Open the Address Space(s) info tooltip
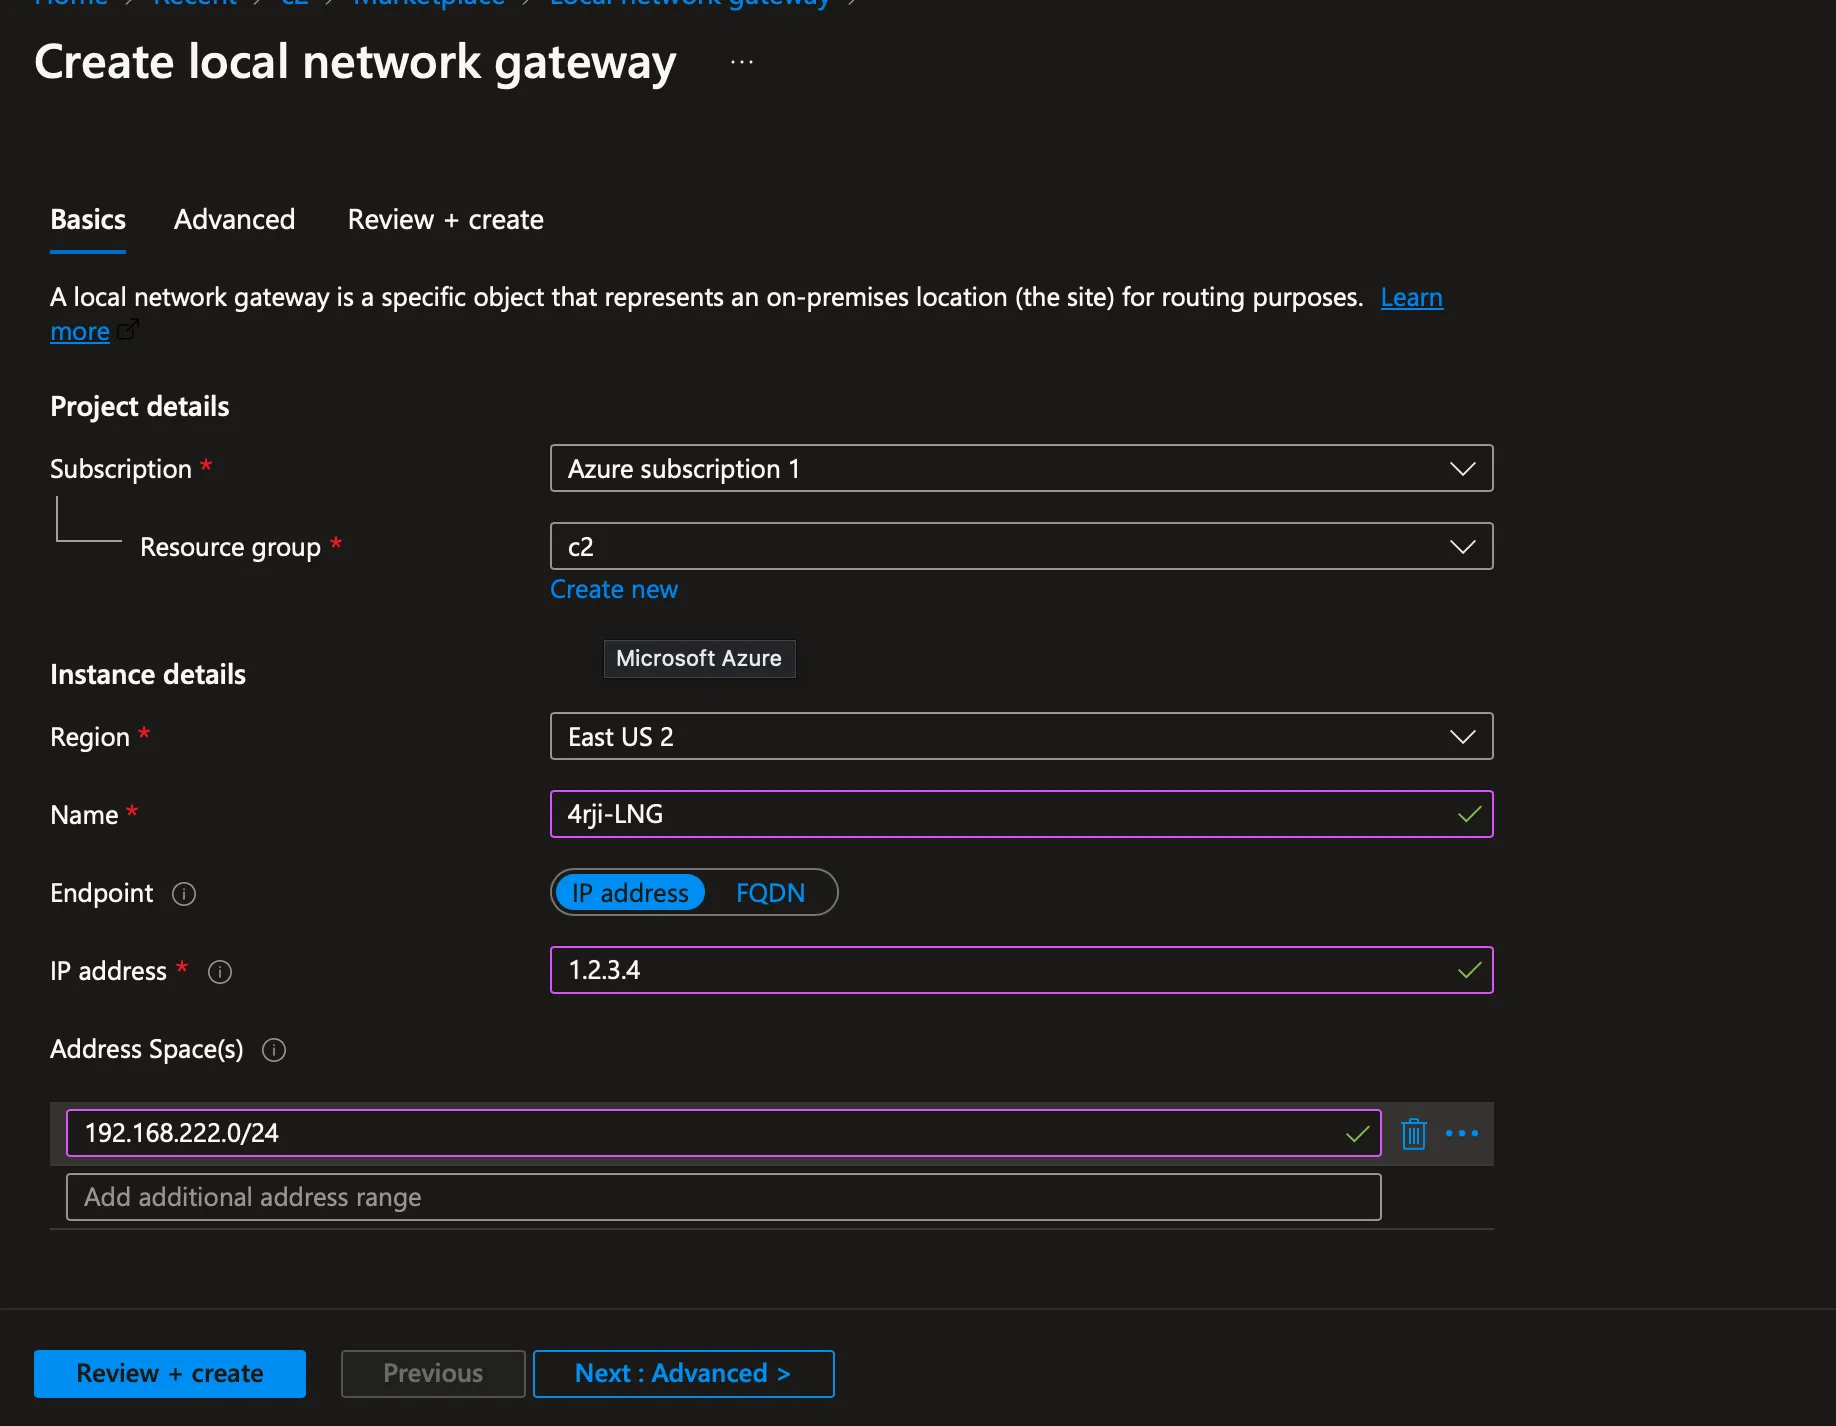The height and width of the screenshot is (1426, 1836). [x=273, y=1050]
